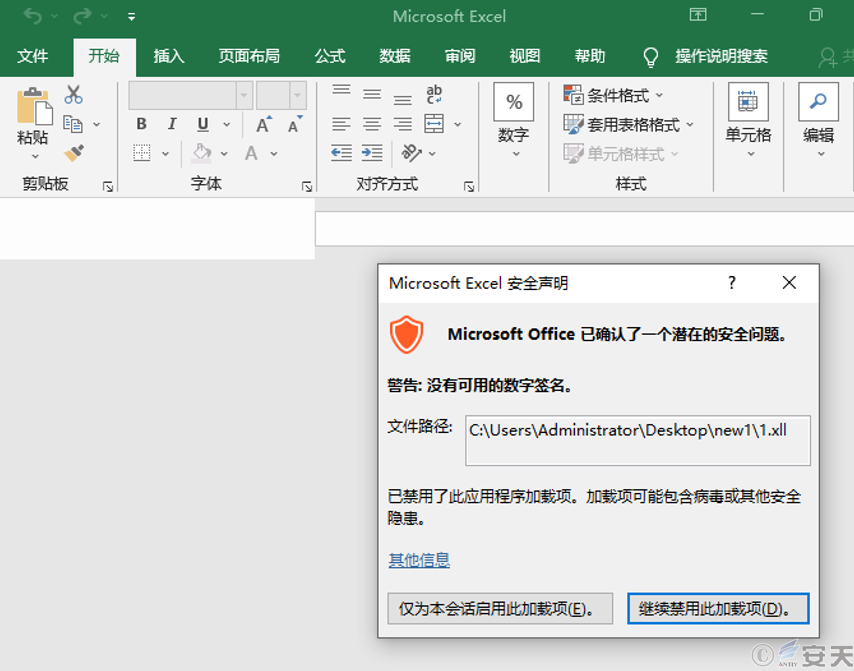Expand the Fill Color dropdown arrow
The image size is (854, 671).
click(224, 154)
